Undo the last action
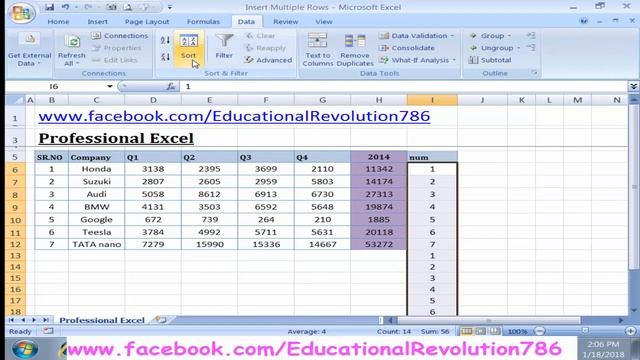This screenshot has height=360, width=640. pyautogui.click(x=65, y=7)
